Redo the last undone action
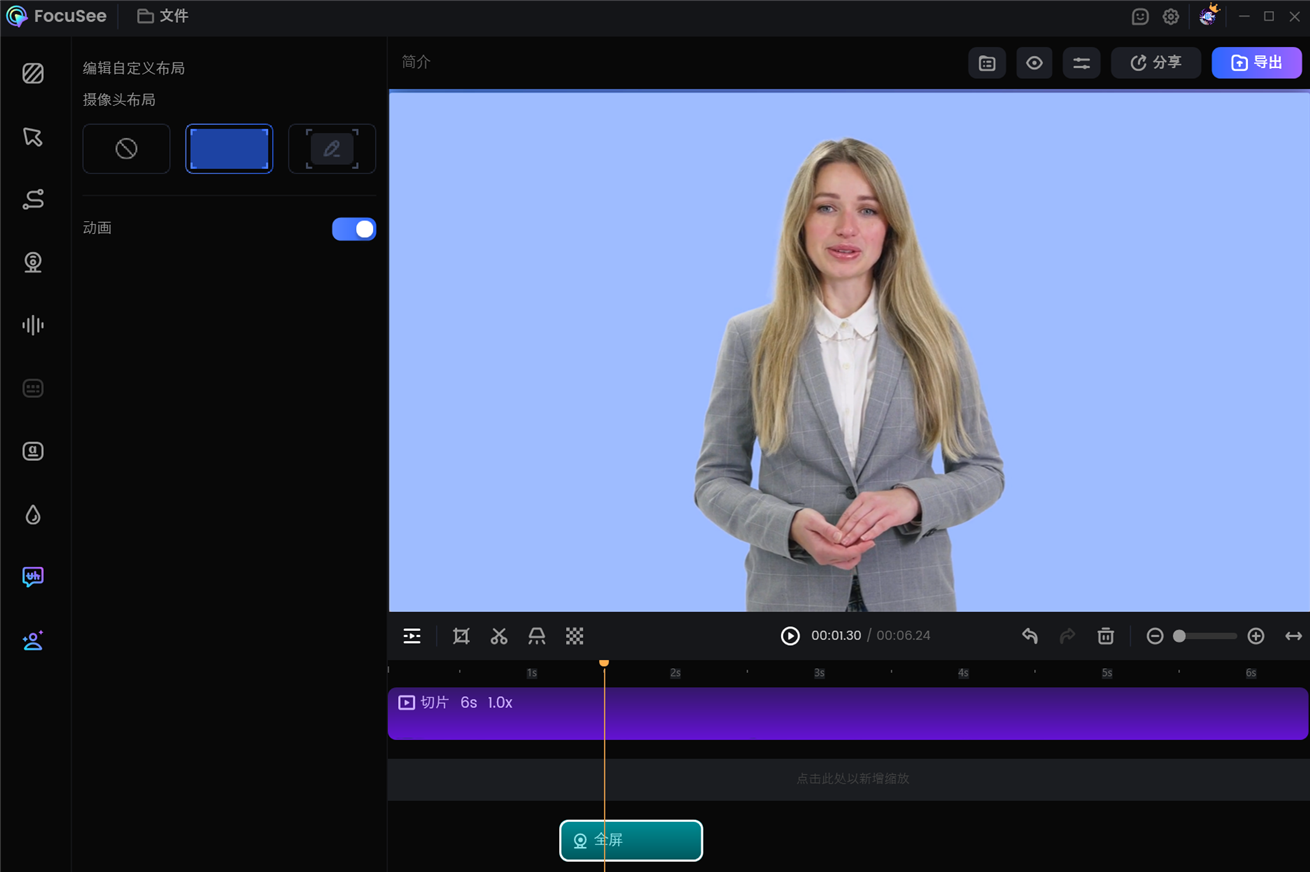 (x=1068, y=636)
